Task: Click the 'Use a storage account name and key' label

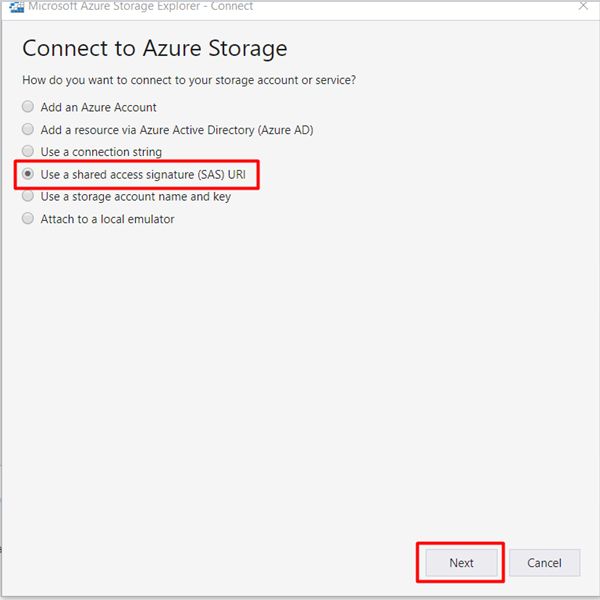Action: pos(135,197)
